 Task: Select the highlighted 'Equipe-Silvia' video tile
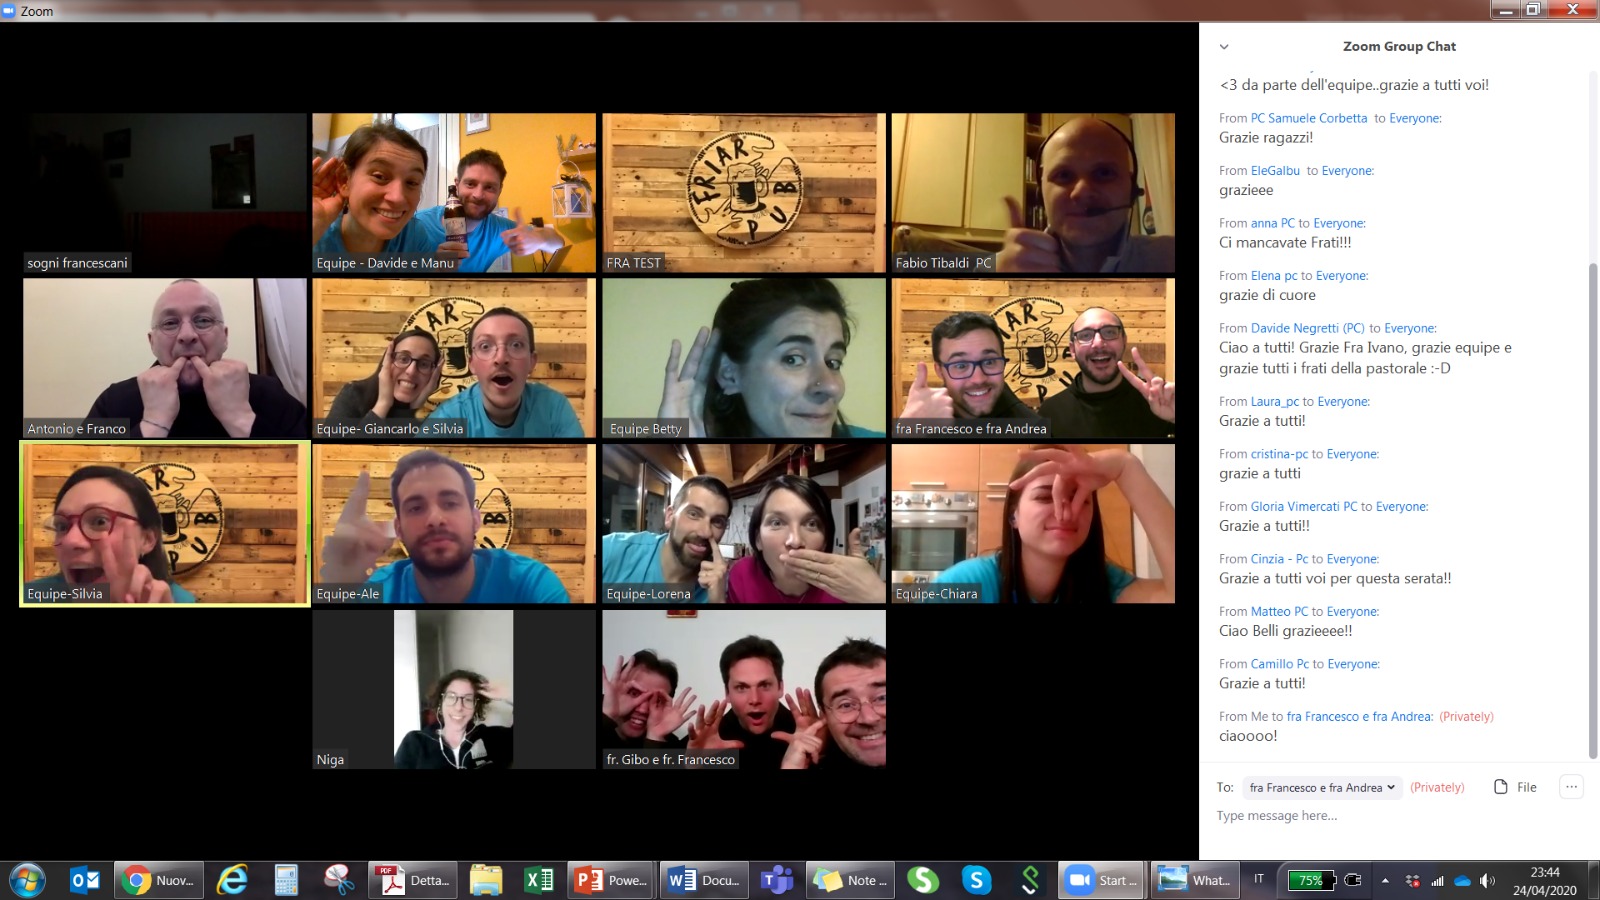pyautogui.click(x=165, y=524)
